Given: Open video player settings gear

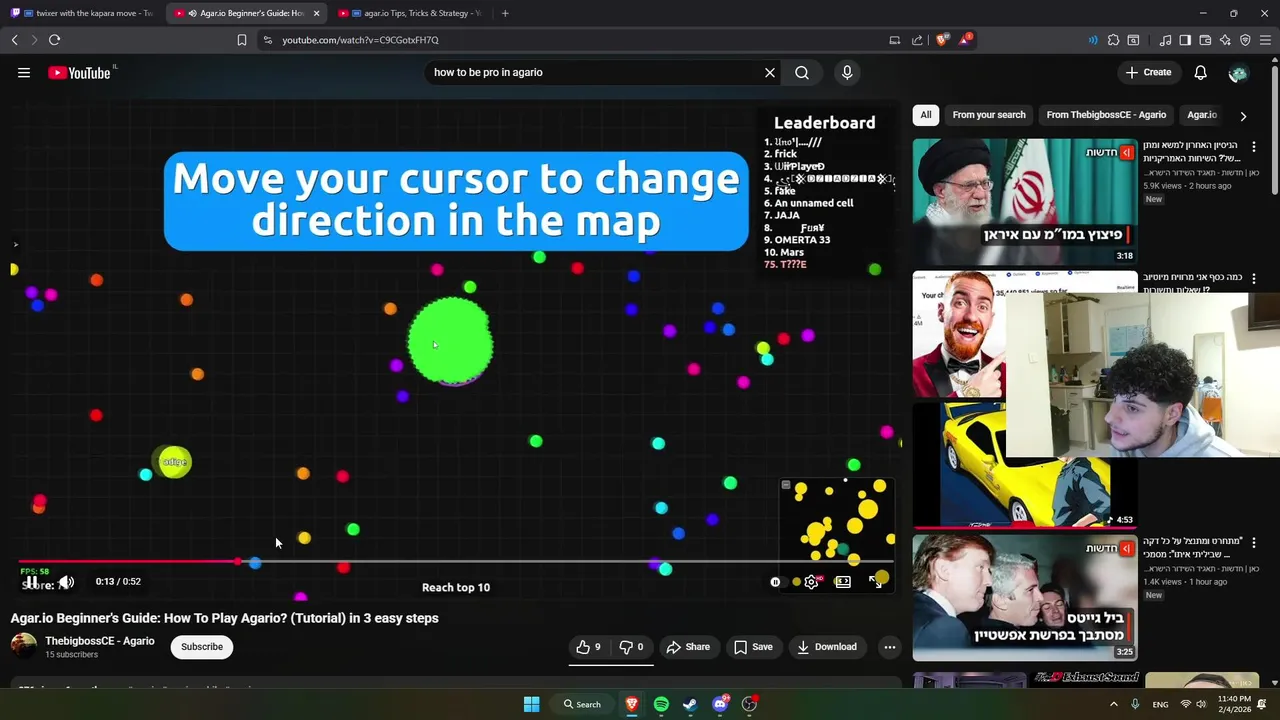Looking at the screenshot, I should tap(811, 582).
